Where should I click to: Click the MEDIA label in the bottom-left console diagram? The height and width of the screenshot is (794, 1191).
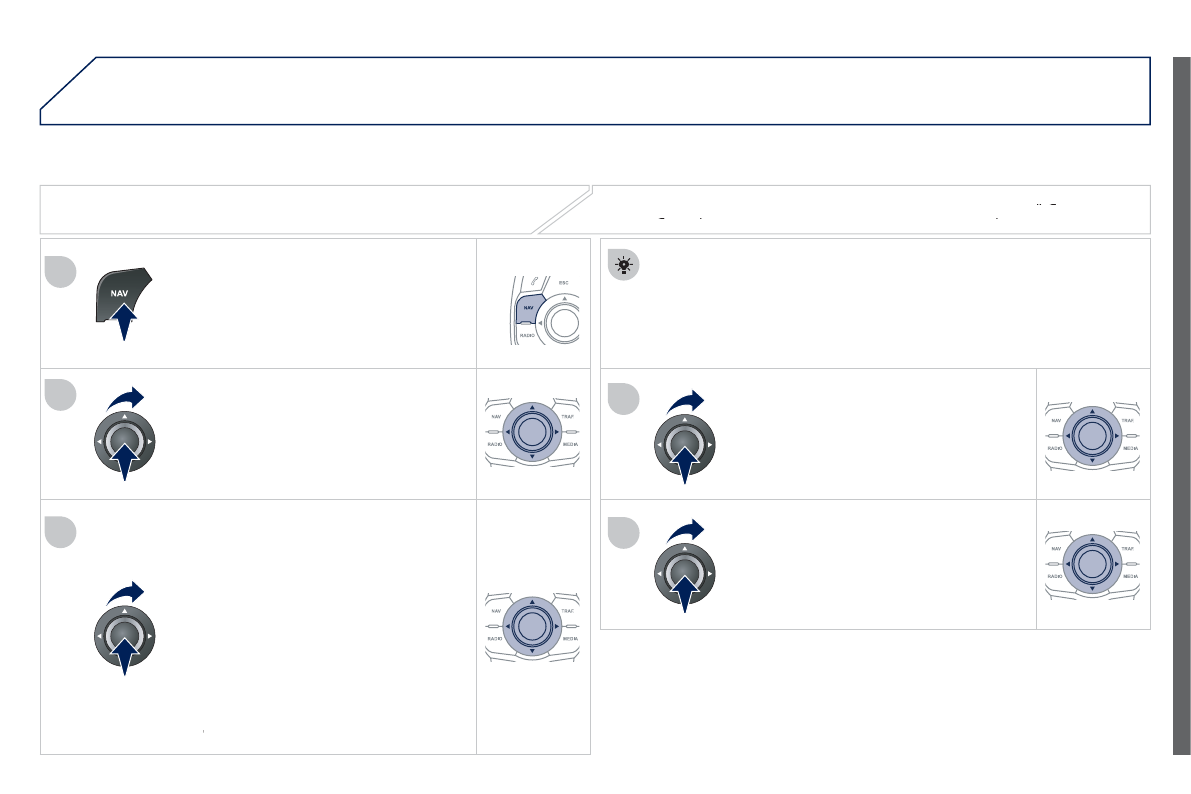tap(570, 638)
